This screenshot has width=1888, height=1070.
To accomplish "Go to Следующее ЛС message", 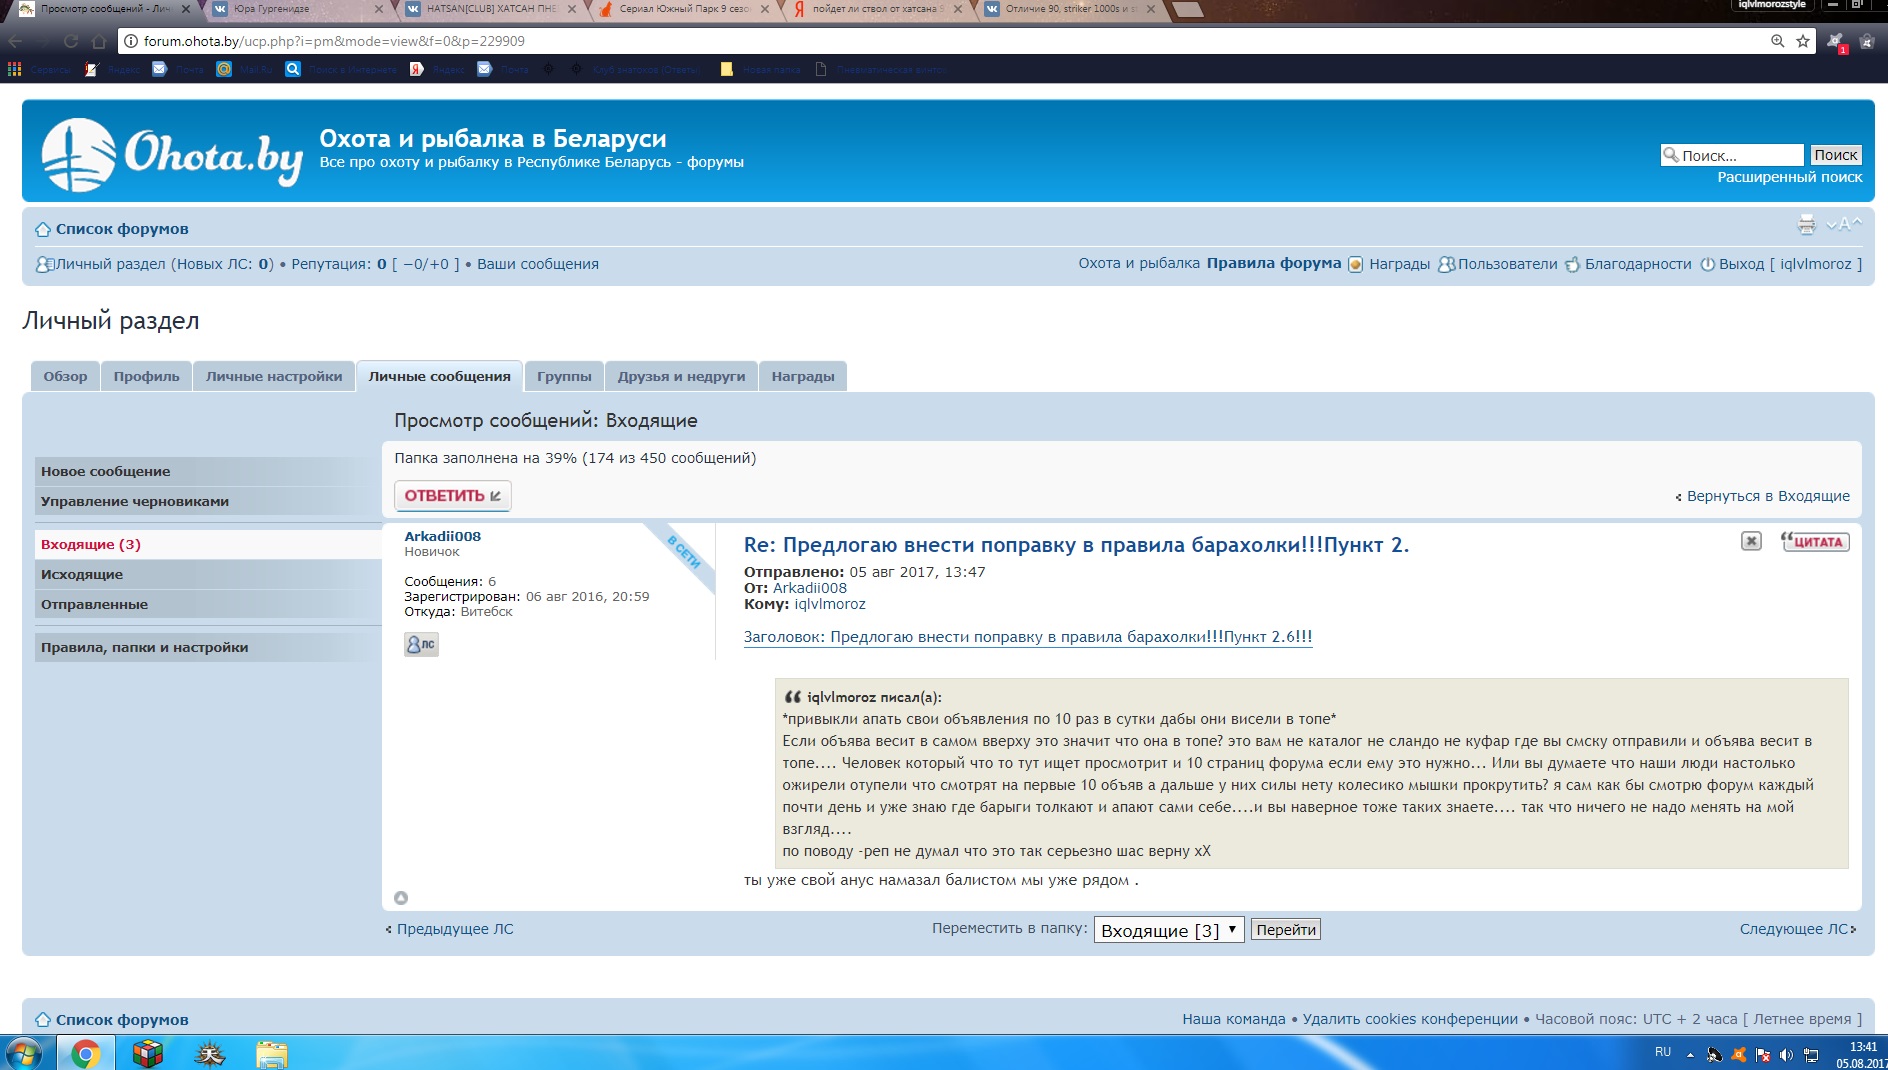I will [x=1795, y=929].
